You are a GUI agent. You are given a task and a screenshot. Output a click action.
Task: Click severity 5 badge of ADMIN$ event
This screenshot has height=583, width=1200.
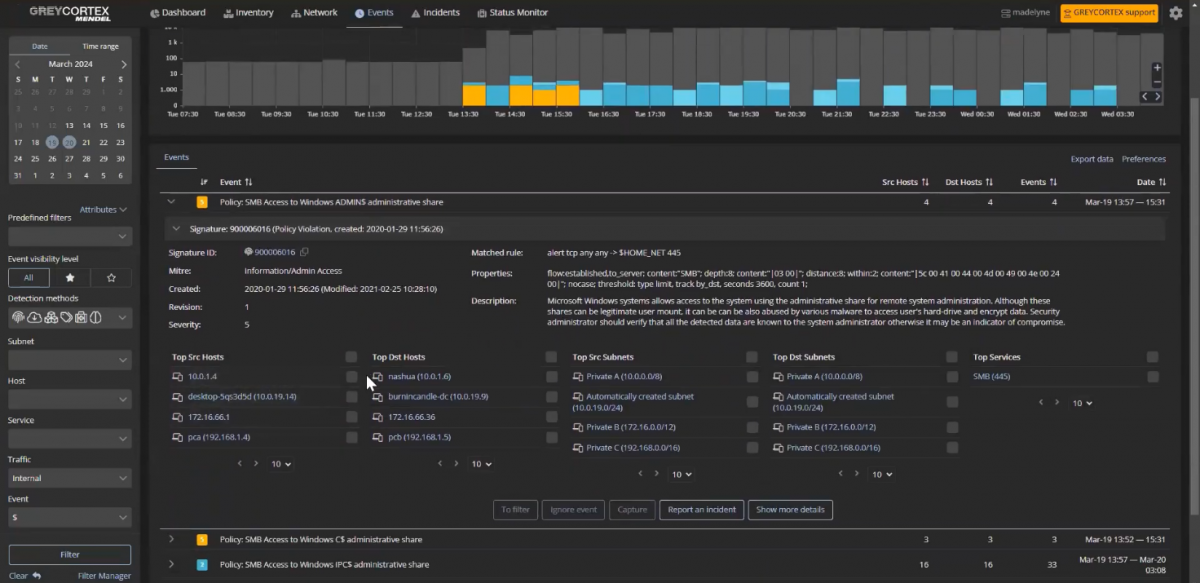click(201, 202)
